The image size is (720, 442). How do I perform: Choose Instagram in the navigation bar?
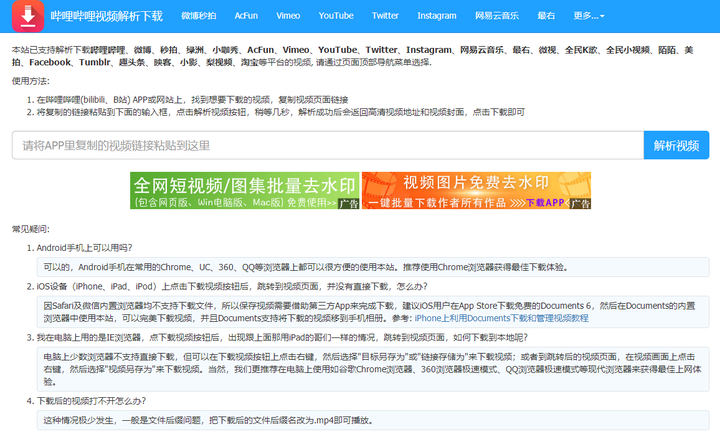437,16
